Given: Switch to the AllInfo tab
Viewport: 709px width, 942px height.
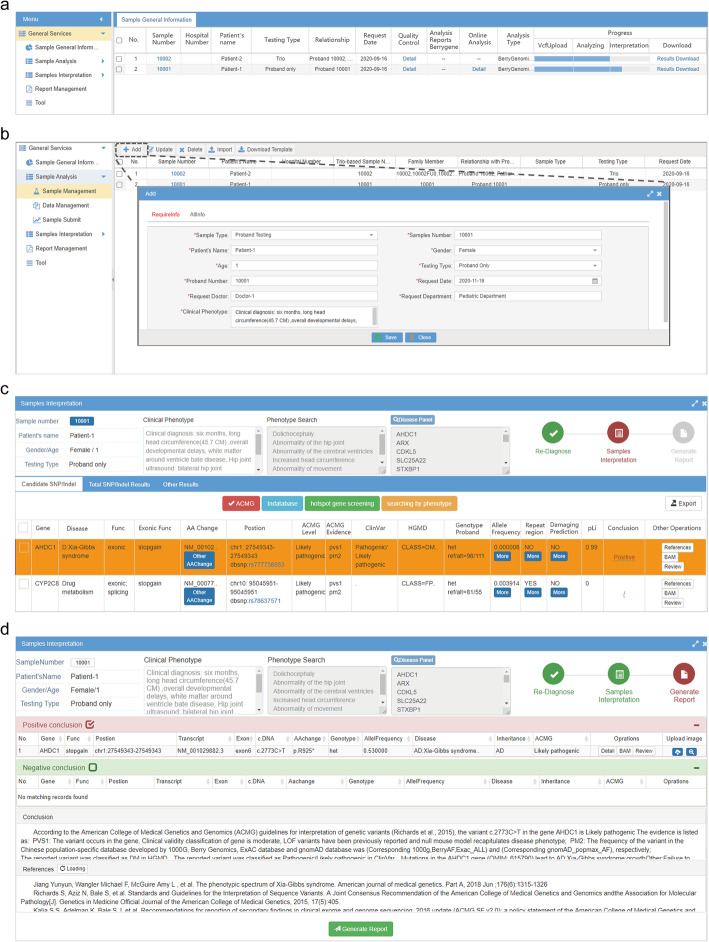Looking at the screenshot, I should coord(197,214).
